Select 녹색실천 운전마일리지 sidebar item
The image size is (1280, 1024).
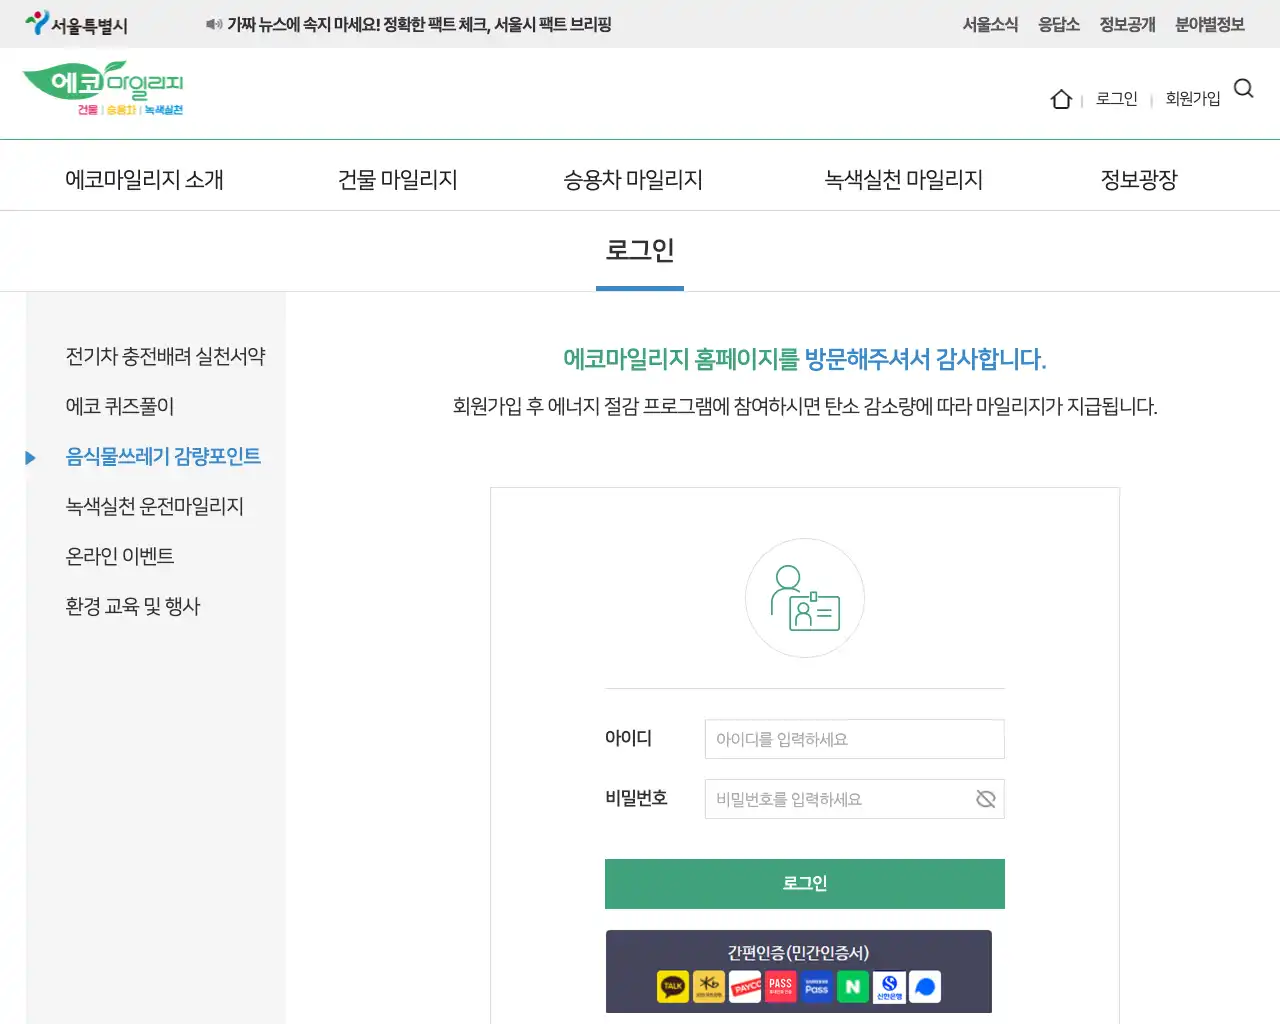pos(155,507)
